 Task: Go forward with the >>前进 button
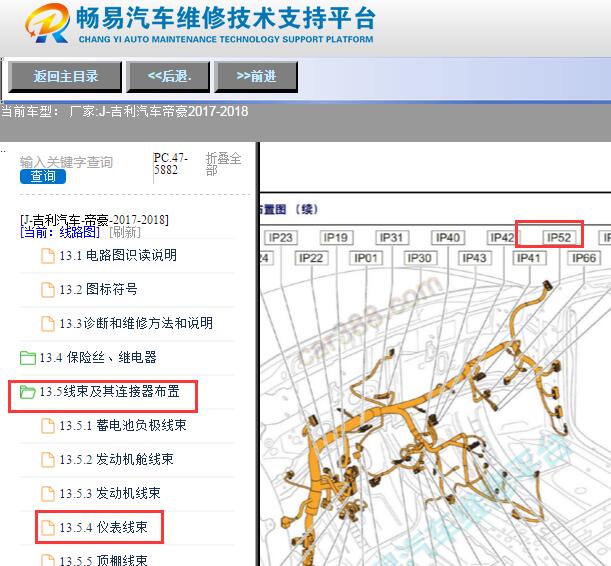[x=256, y=76]
